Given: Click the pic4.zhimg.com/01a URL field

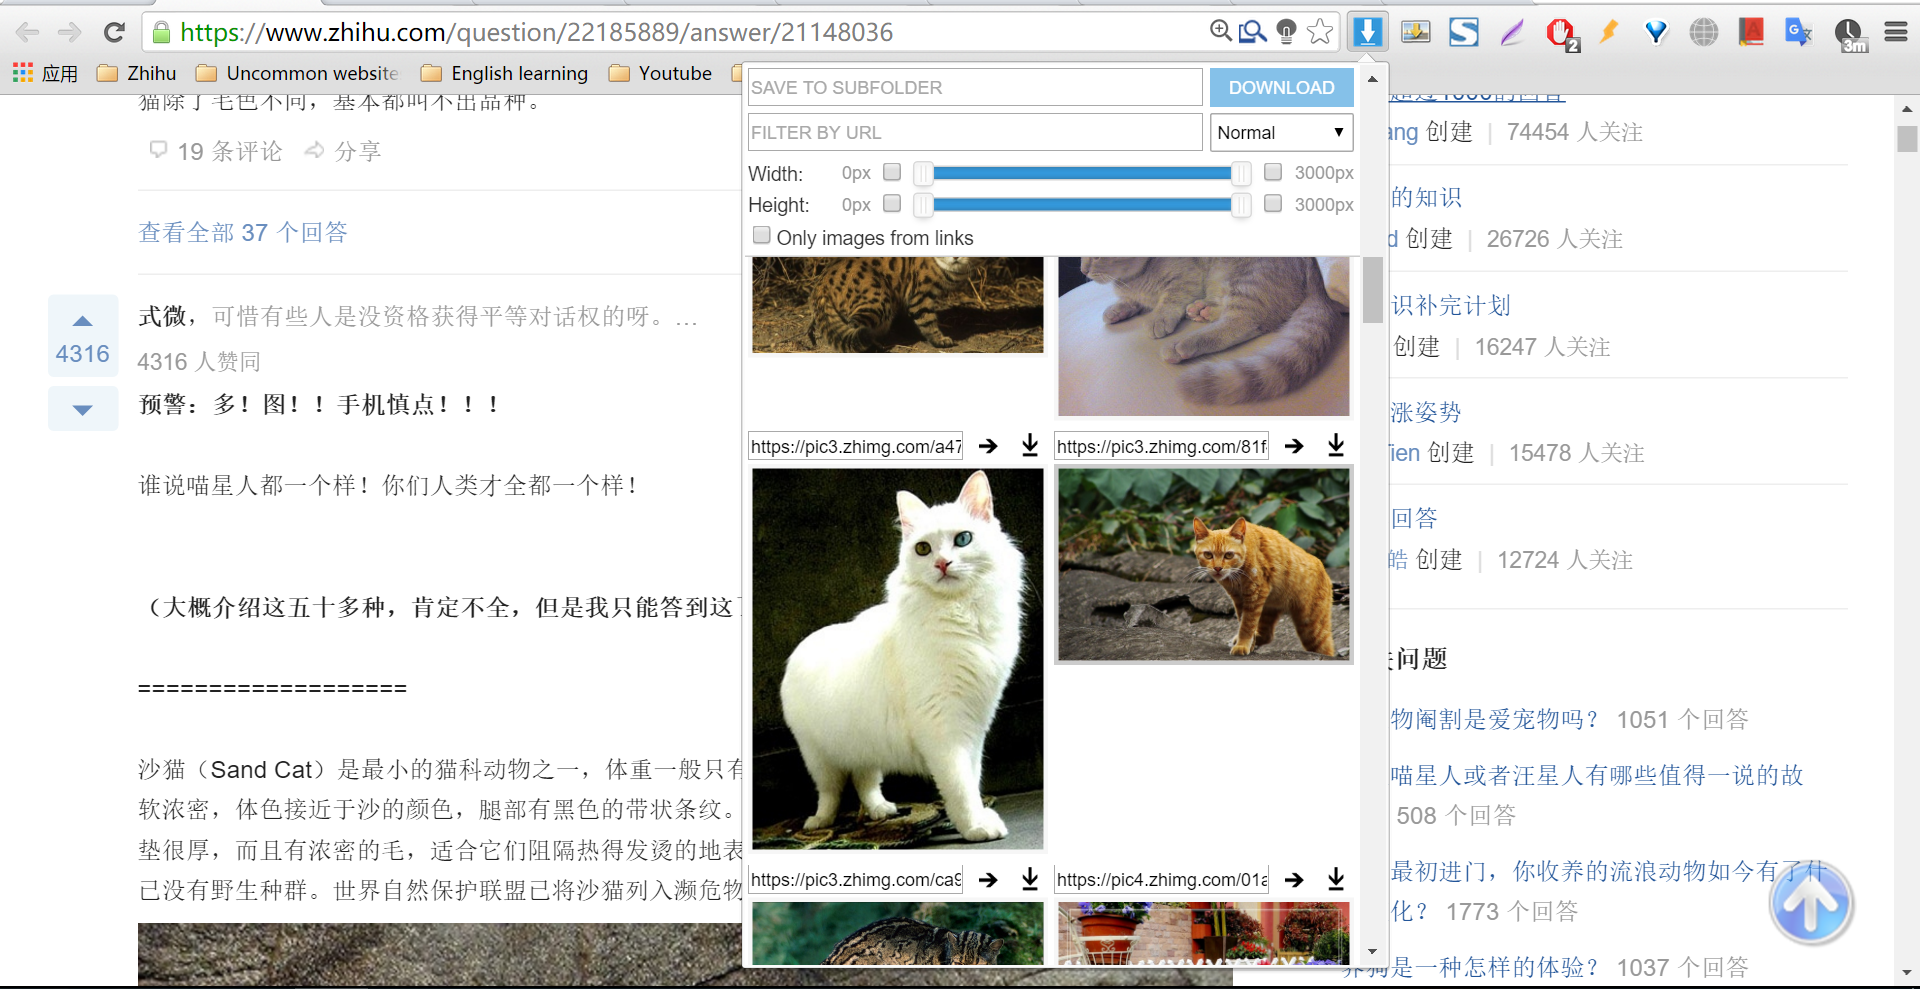Looking at the screenshot, I should click(1162, 879).
